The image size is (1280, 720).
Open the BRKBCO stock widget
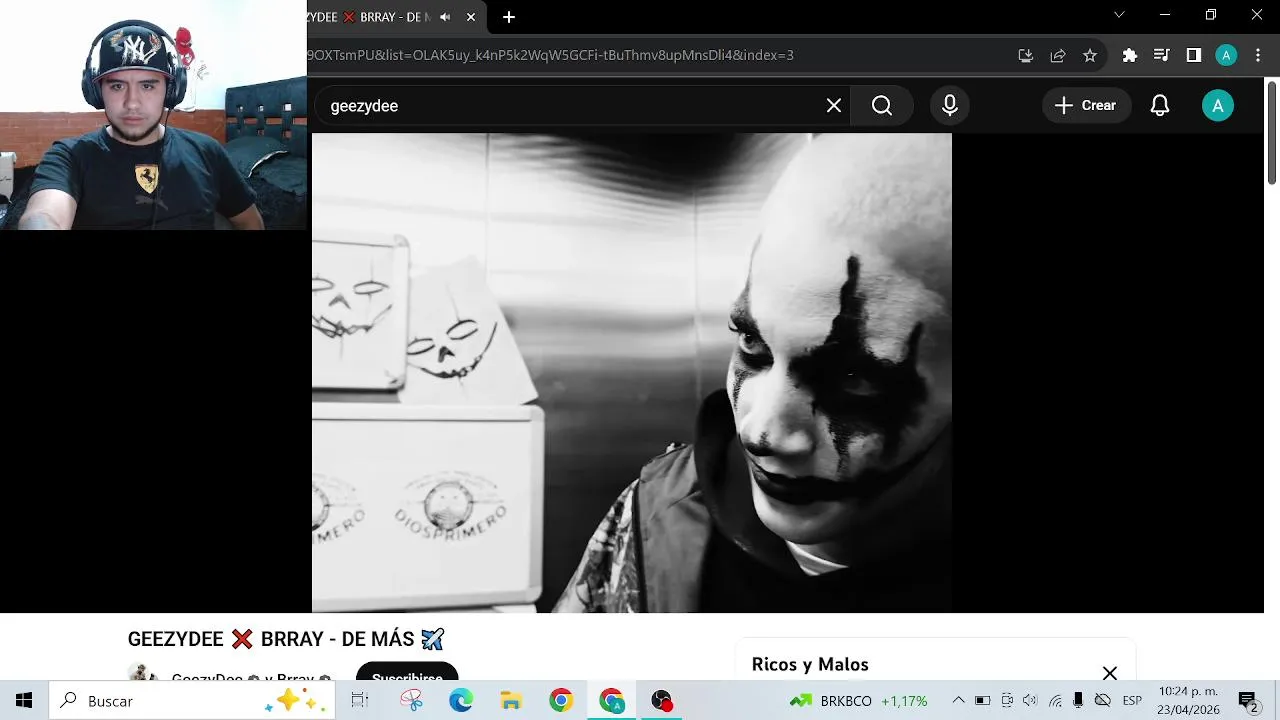[860, 701]
